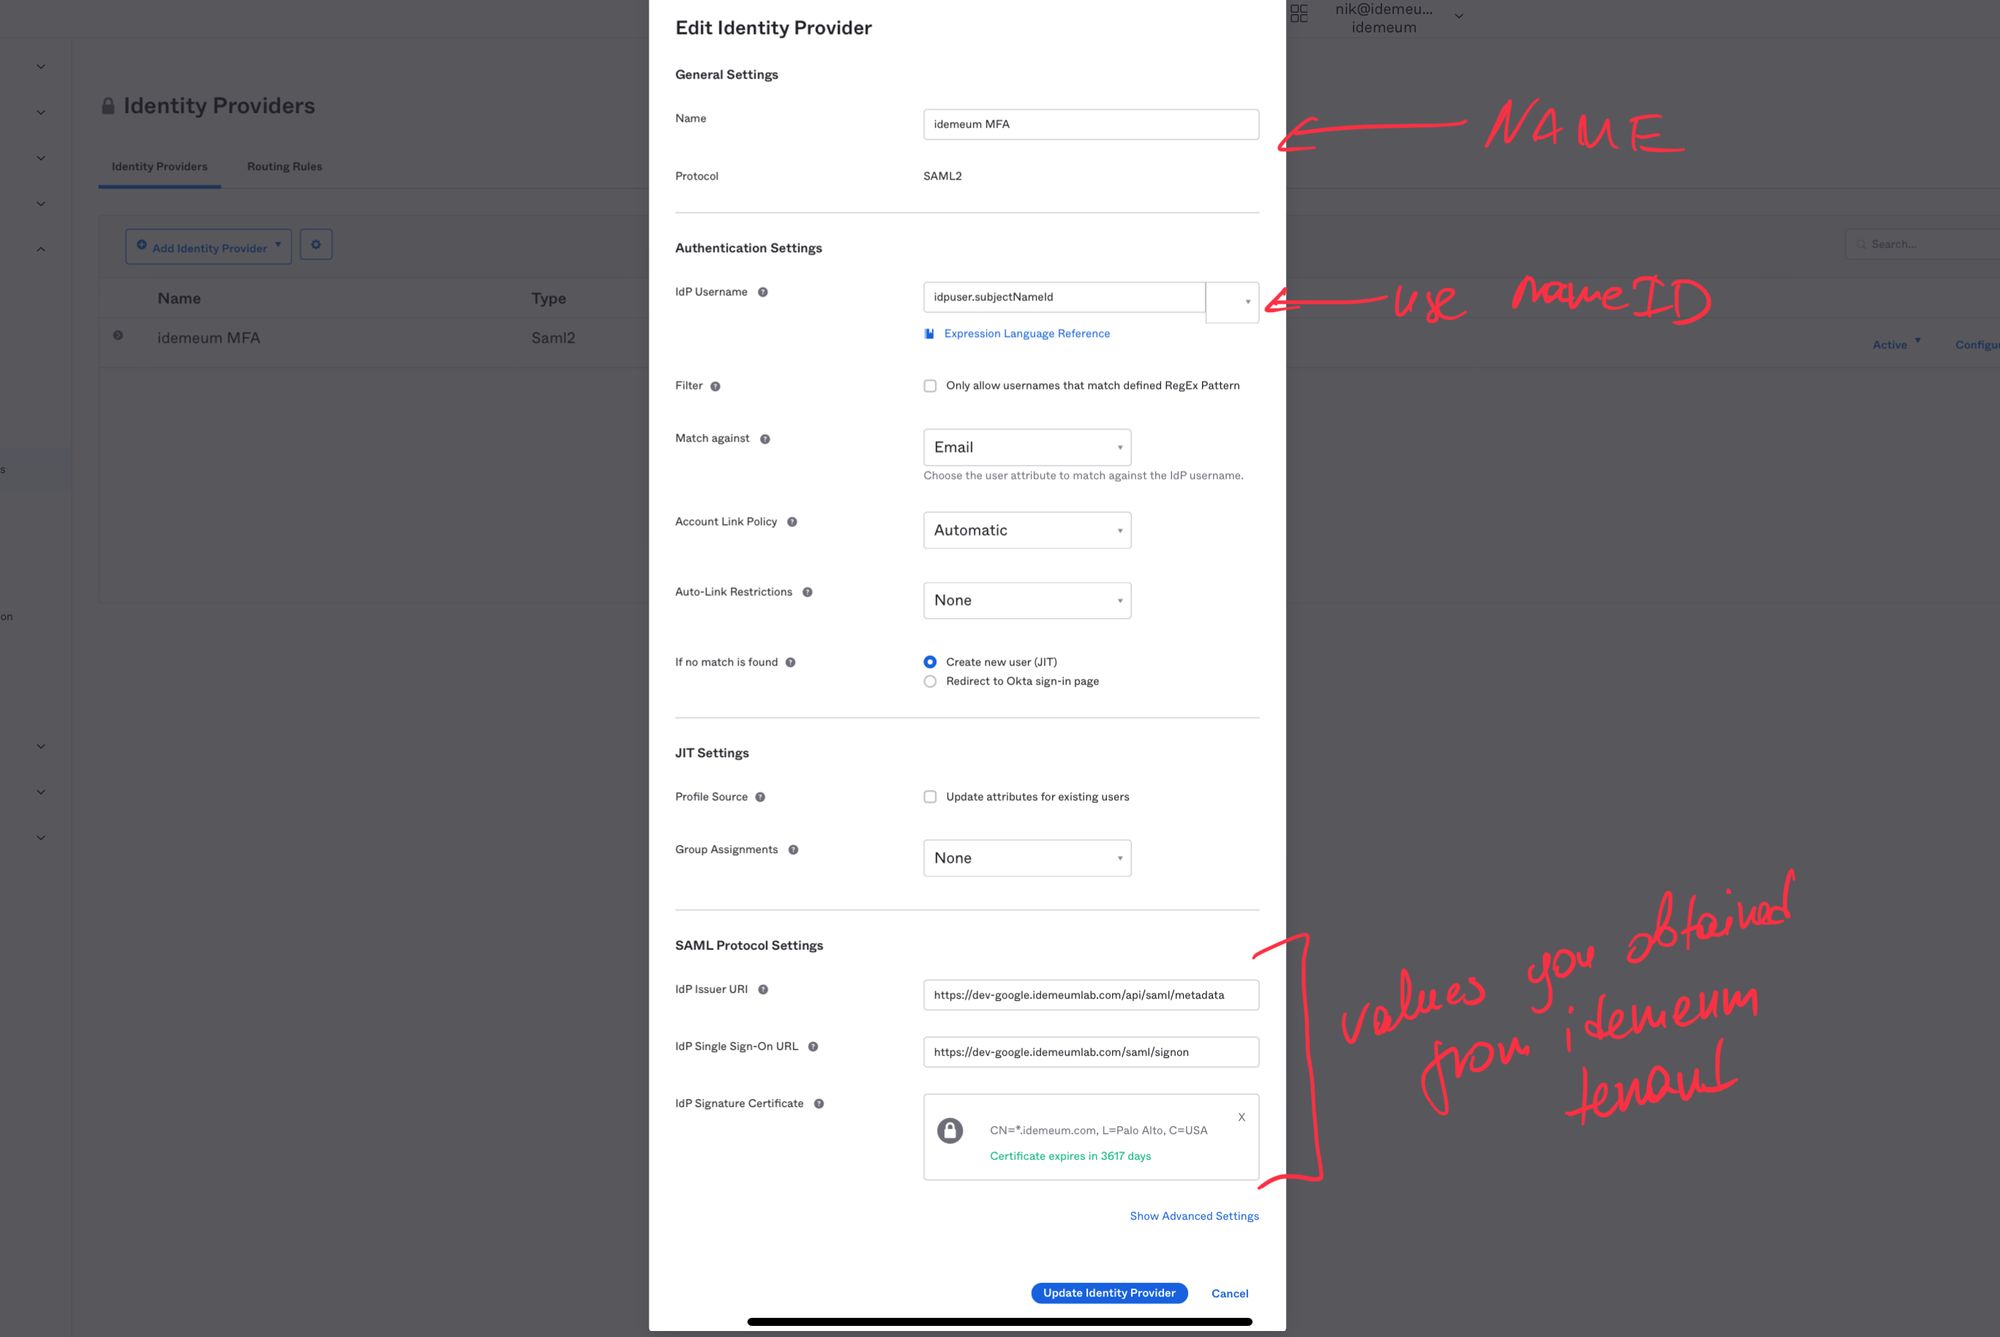The width and height of the screenshot is (2000, 1337).
Task: Click the Name column header
Action: click(x=179, y=298)
